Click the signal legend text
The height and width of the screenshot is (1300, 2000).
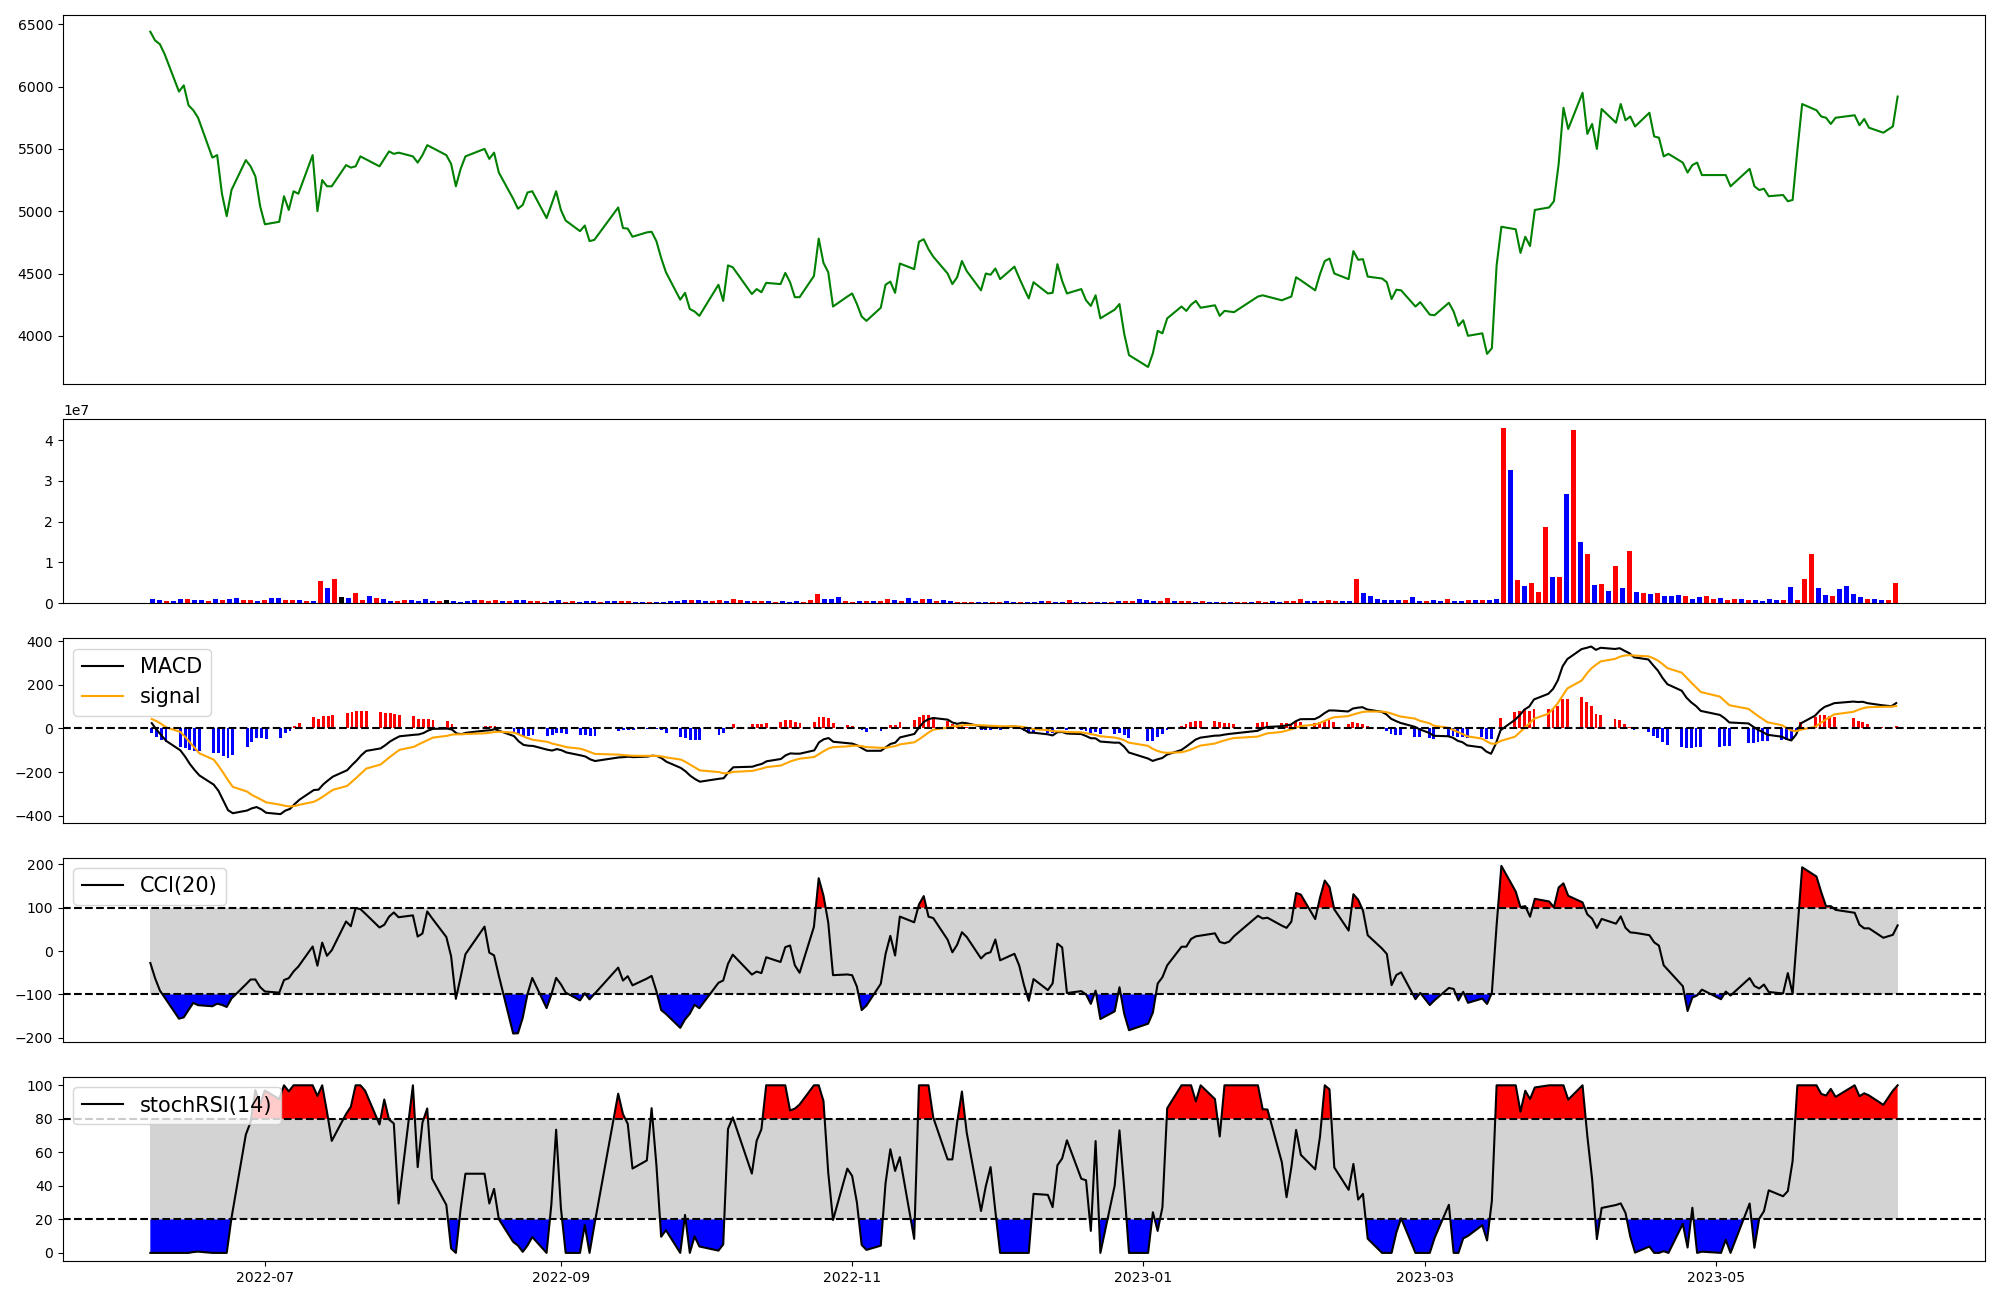click(169, 697)
